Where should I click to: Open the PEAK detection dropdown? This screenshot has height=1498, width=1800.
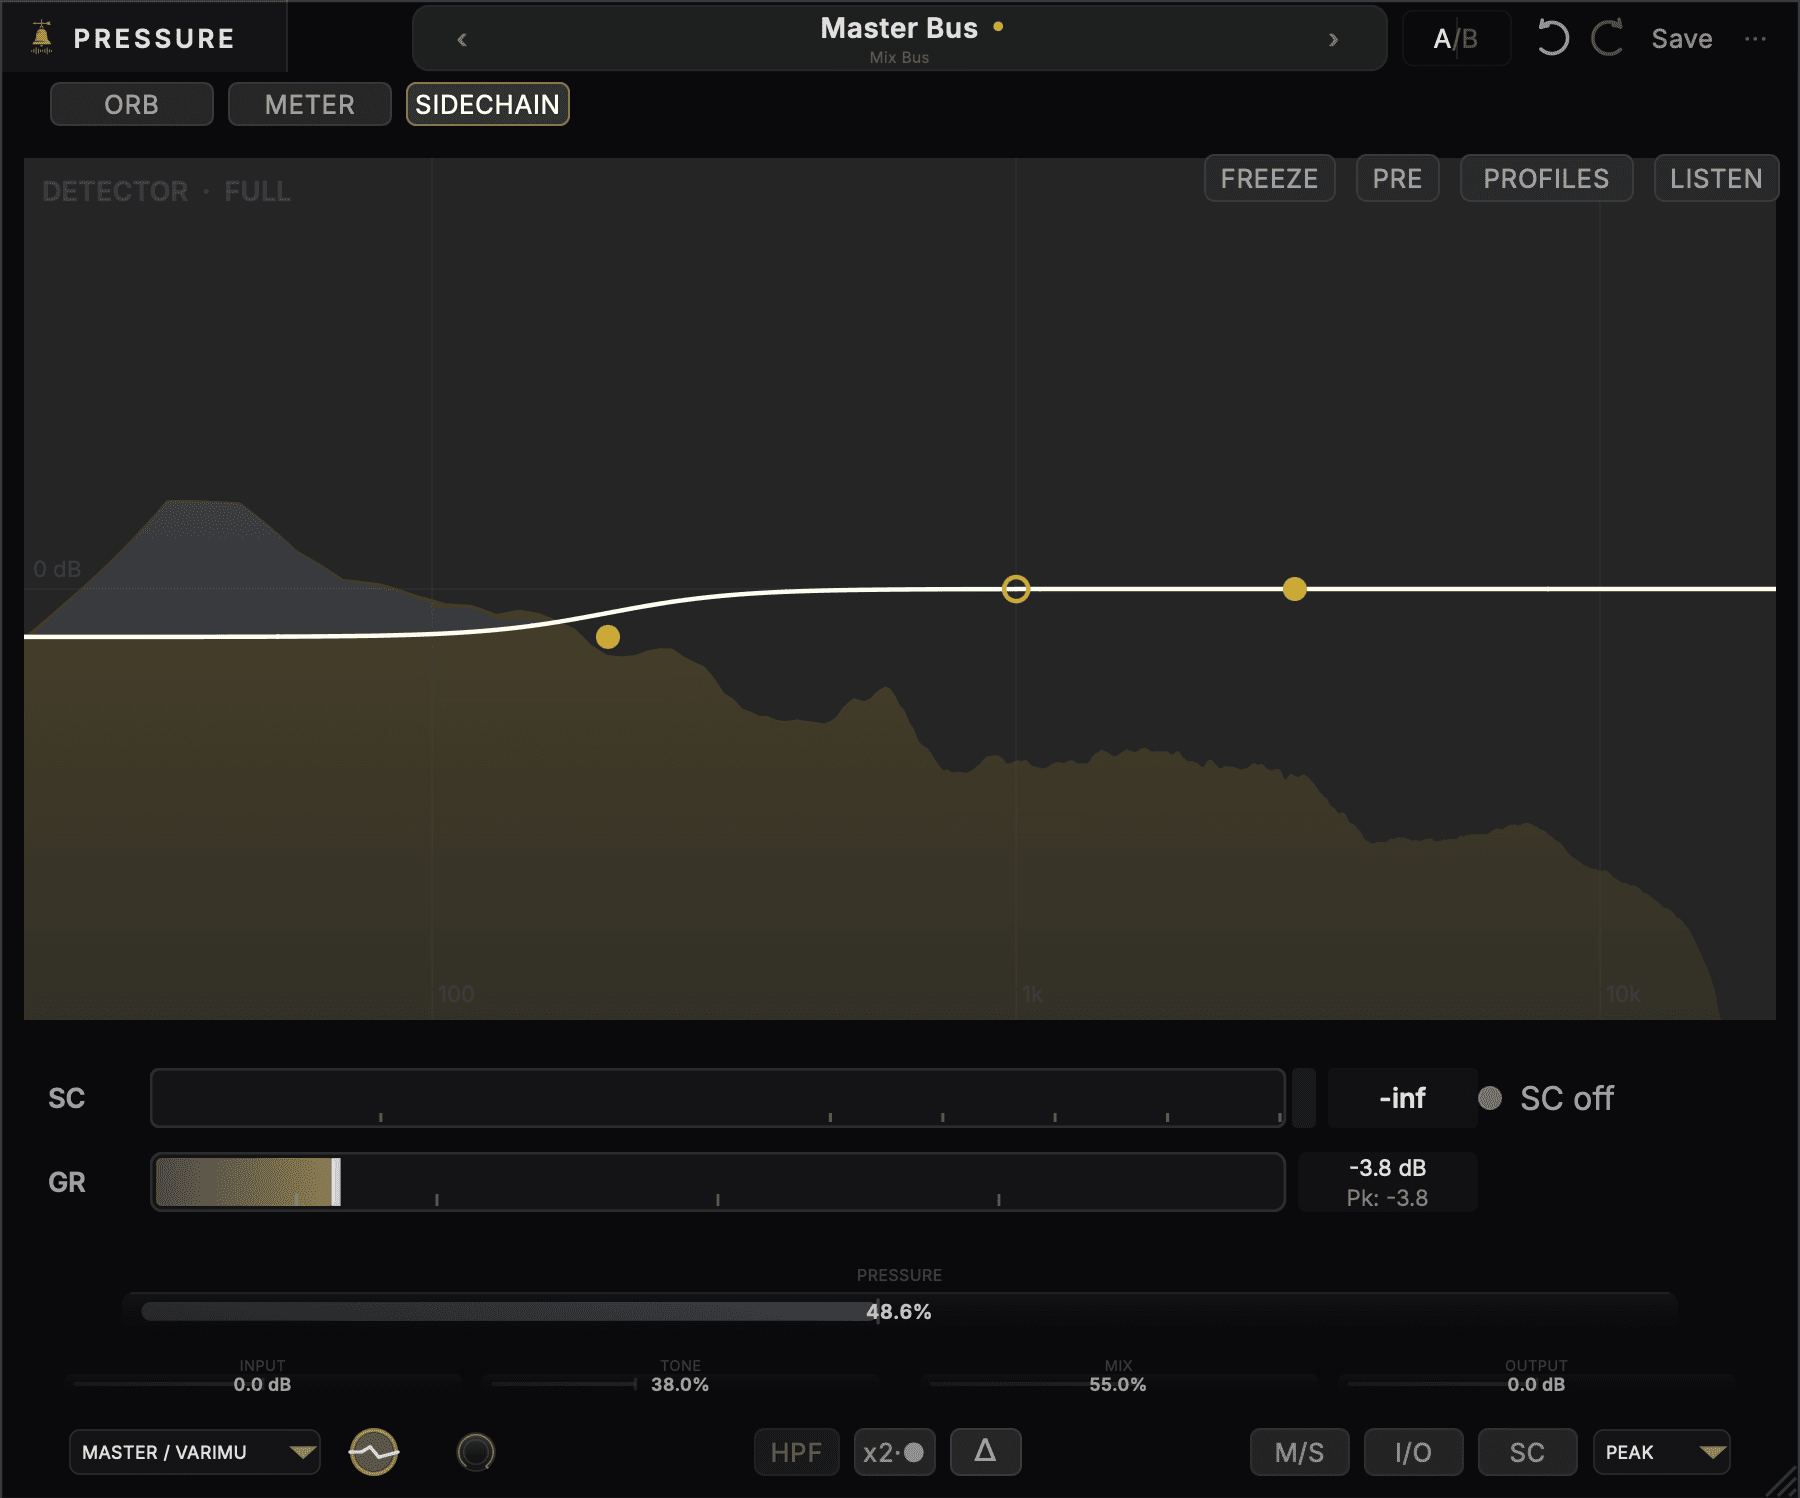1661,1452
